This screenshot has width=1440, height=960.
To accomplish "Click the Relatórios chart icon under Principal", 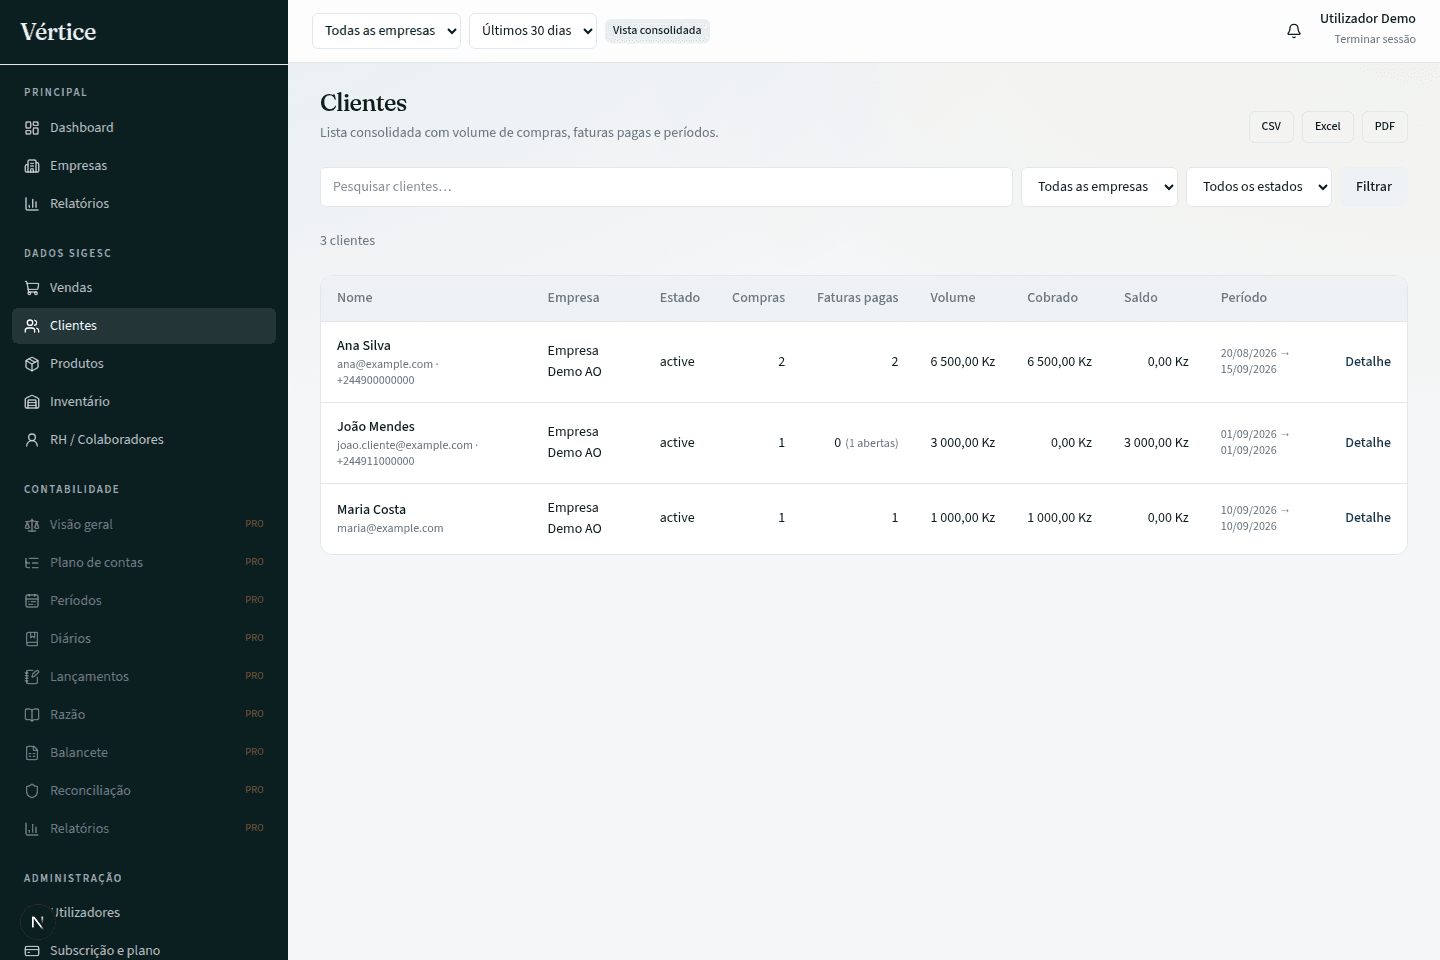I will point(32,204).
